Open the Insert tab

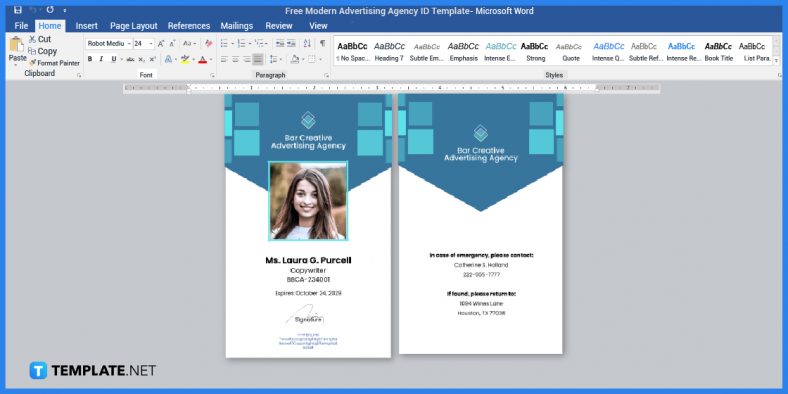point(86,26)
